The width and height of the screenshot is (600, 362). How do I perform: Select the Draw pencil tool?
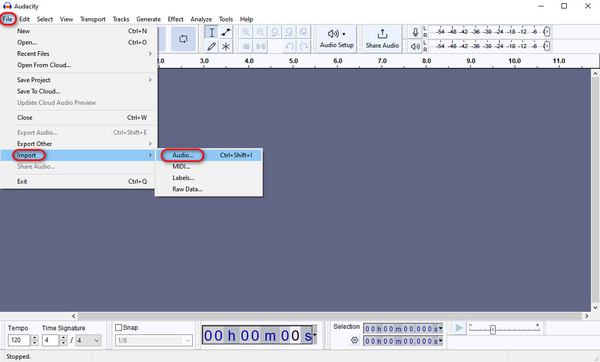[211, 47]
